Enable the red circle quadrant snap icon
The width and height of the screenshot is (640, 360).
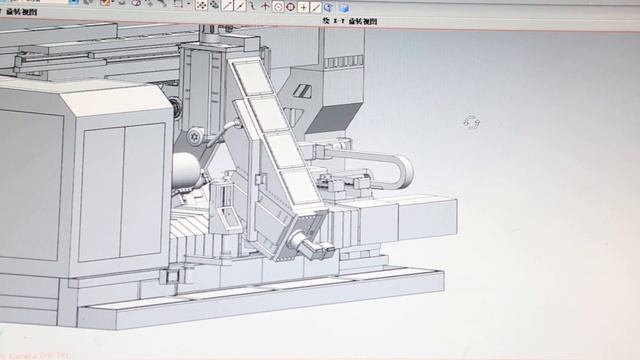(x=291, y=6)
